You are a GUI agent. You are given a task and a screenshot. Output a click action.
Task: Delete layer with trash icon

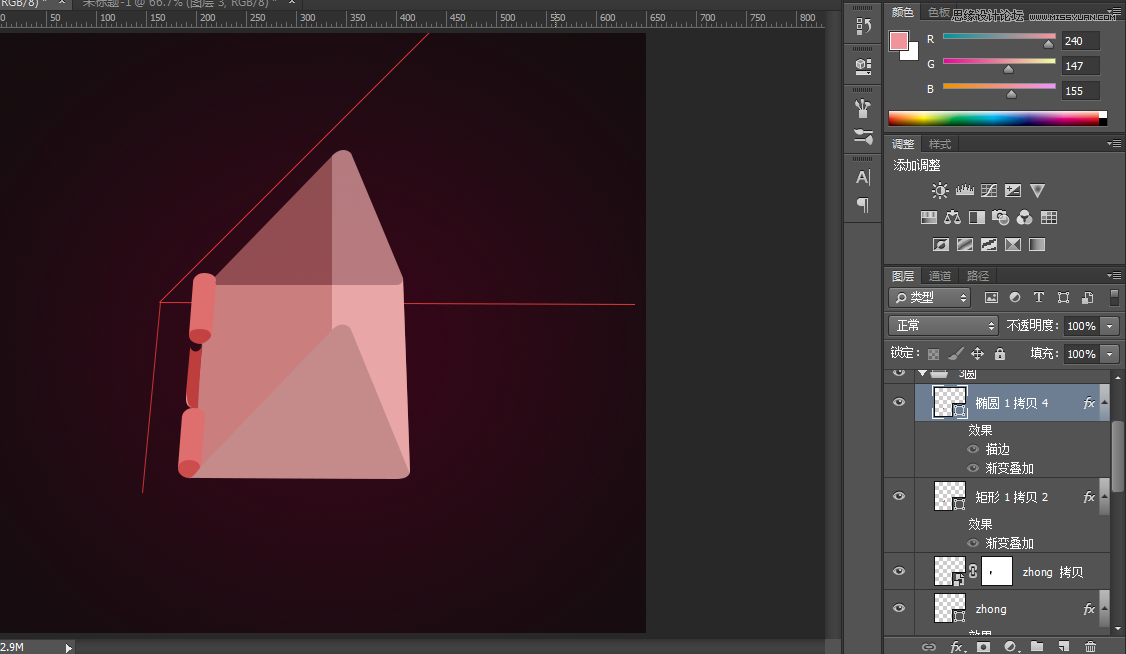[1090, 647]
